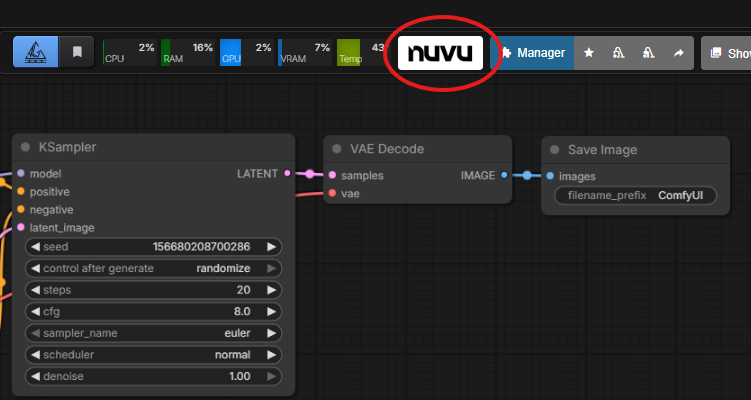Image resolution: width=751 pixels, height=400 pixels.
Task: Open the scheduler normal dropdown
Action: click(232, 354)
